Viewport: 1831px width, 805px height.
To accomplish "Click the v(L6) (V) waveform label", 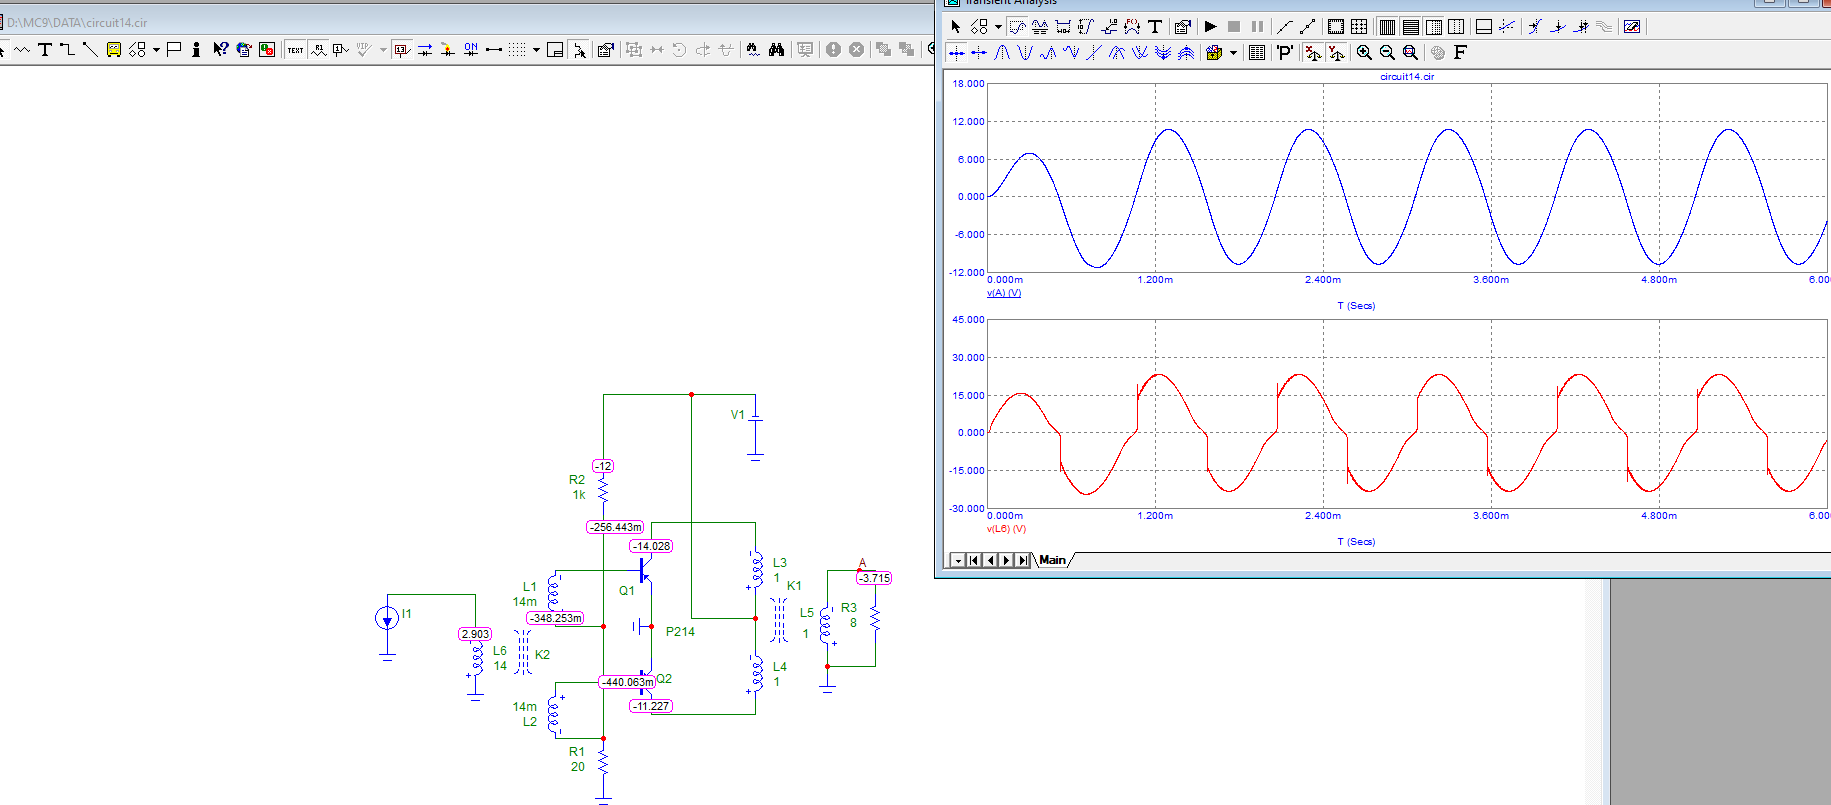I will 1006,529.
